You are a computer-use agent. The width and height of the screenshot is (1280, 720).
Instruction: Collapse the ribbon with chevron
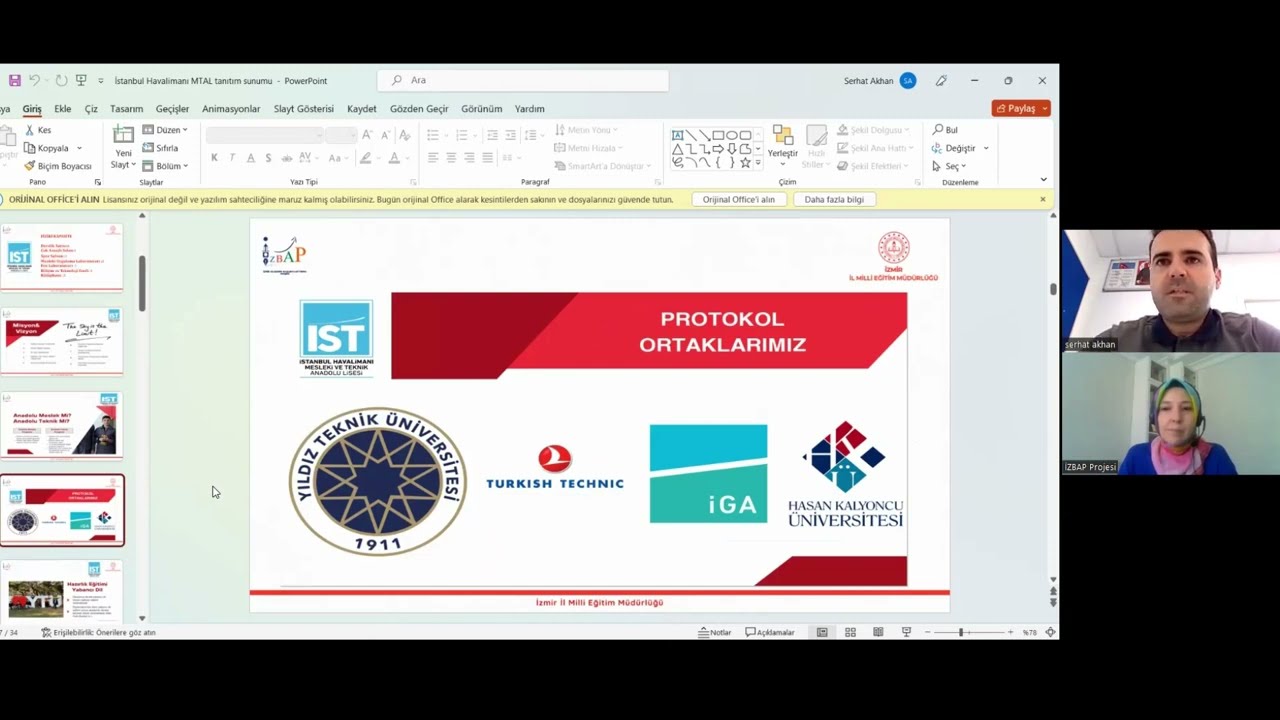(1043, 180)
